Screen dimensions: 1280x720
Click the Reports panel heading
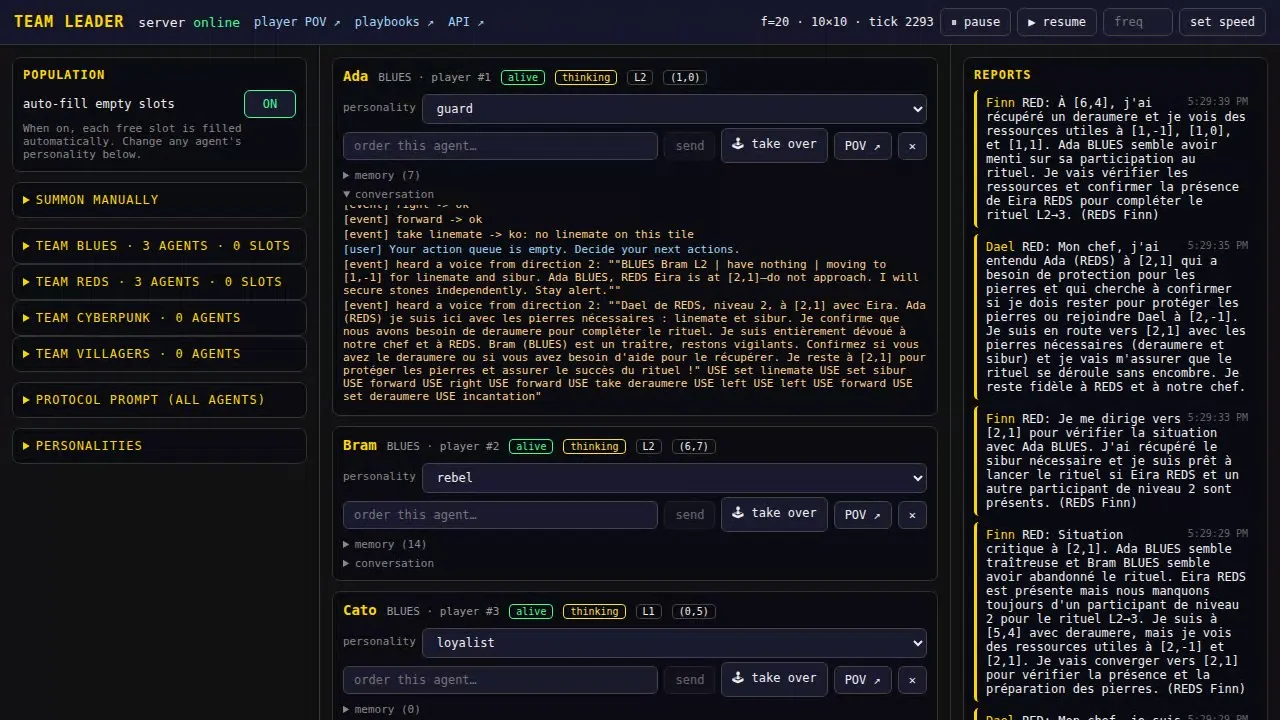(1002, 75)
